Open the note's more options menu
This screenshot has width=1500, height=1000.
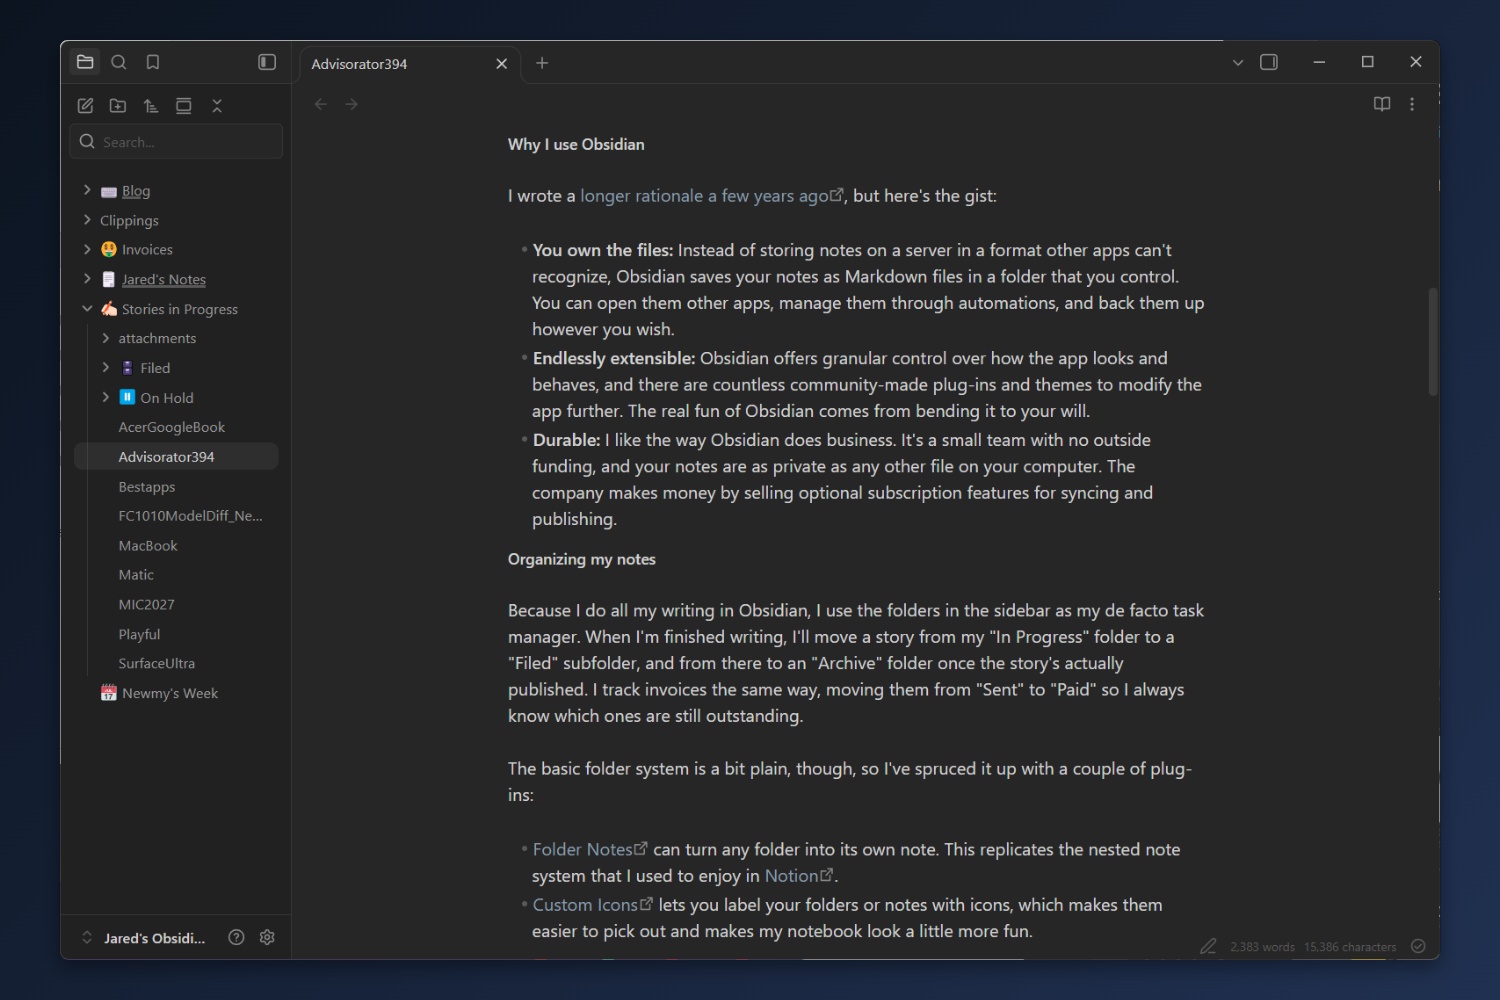pos(1412,104)
